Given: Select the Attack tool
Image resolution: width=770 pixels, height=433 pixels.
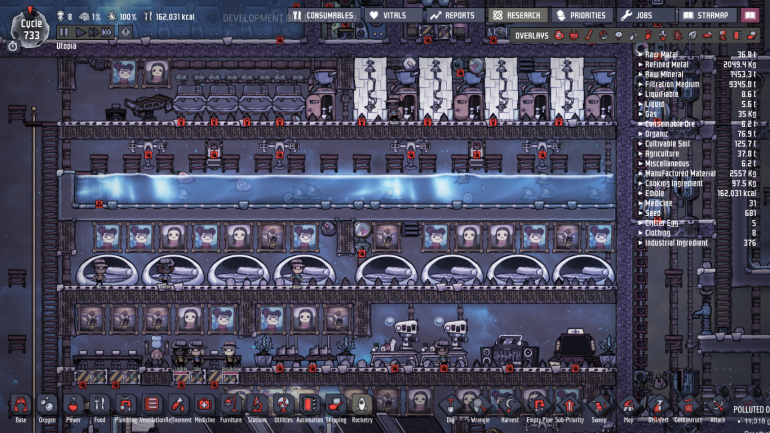Looking at the screenshot, I should [717, 407].
